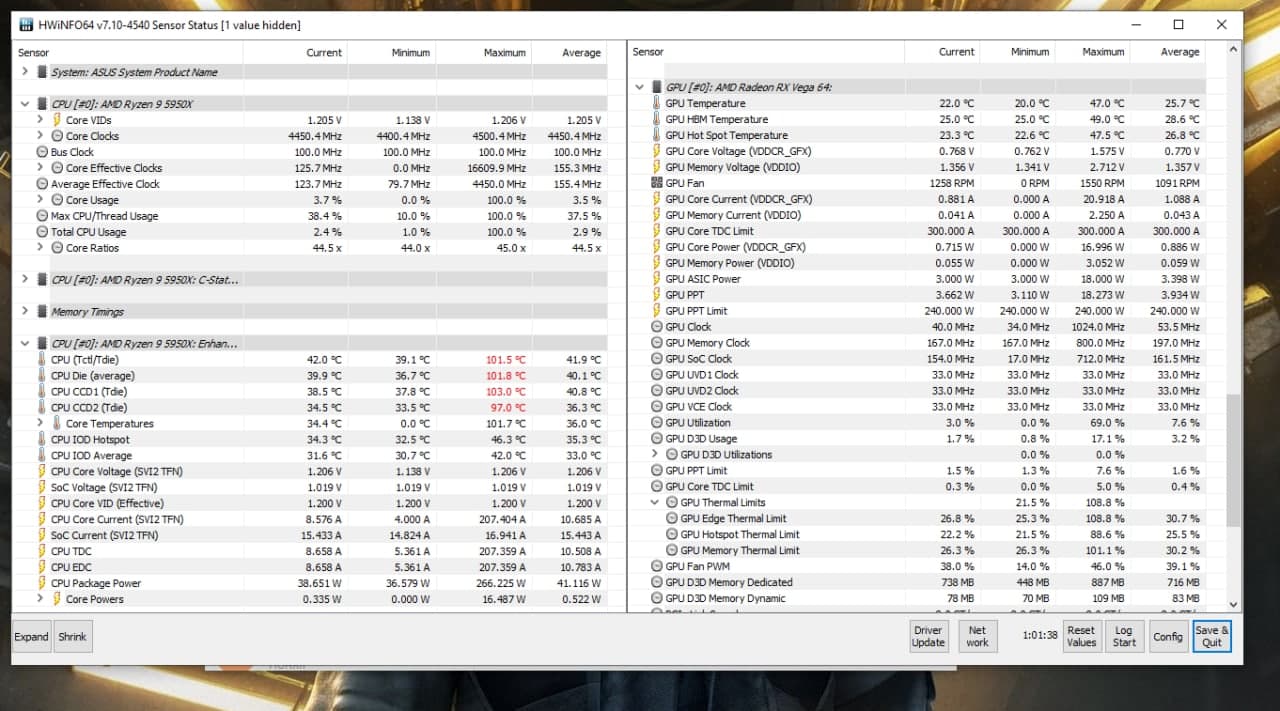
Task: Select the CPU EDC row label
Action: pyautogui.click(x=69, y=567)
